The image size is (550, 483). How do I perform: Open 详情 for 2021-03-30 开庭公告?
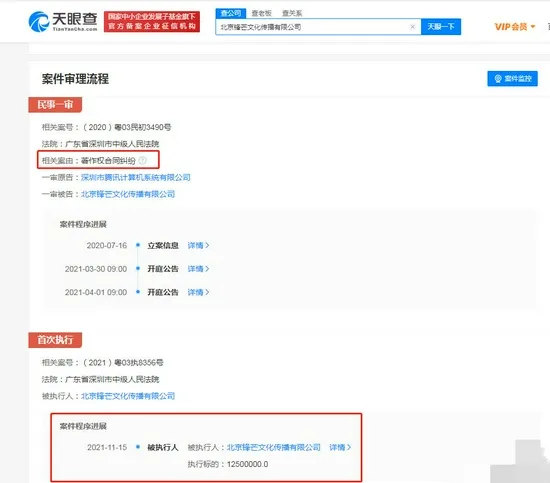pos(198,269)
